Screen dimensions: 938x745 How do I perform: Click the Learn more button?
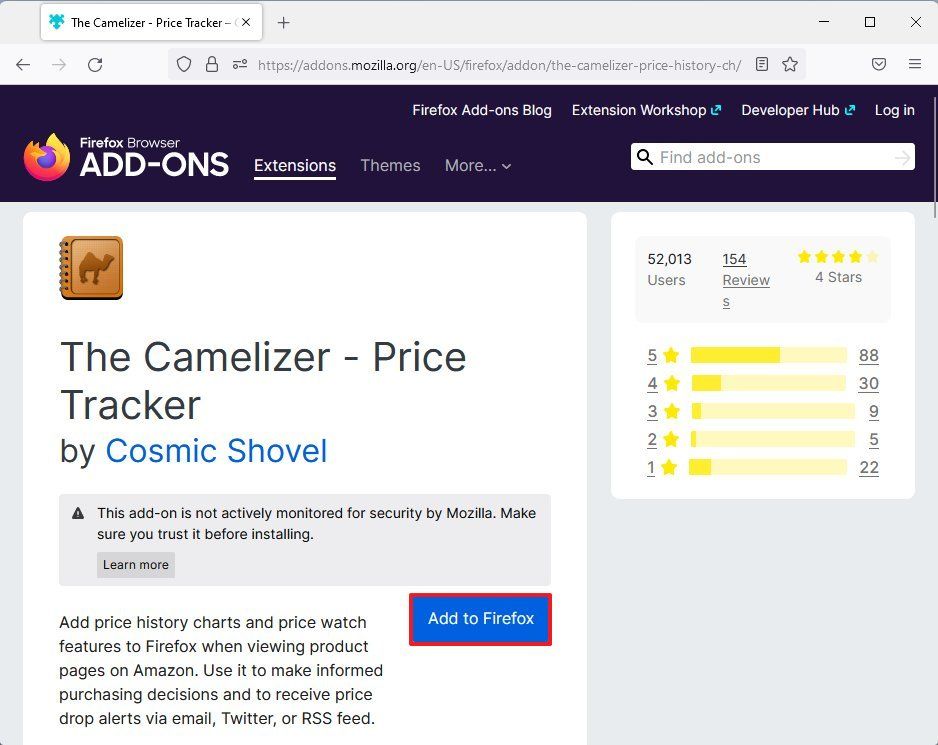click(135, 564)
